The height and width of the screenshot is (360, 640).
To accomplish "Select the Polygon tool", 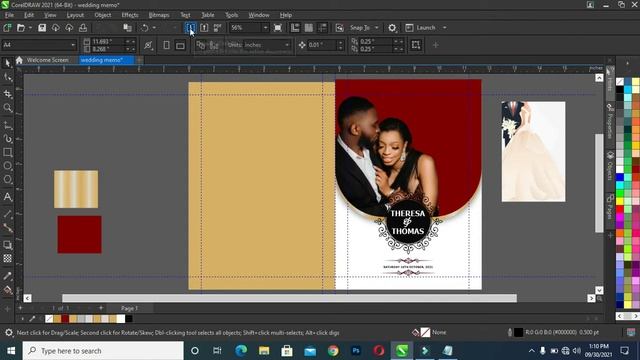I will 7,180.
